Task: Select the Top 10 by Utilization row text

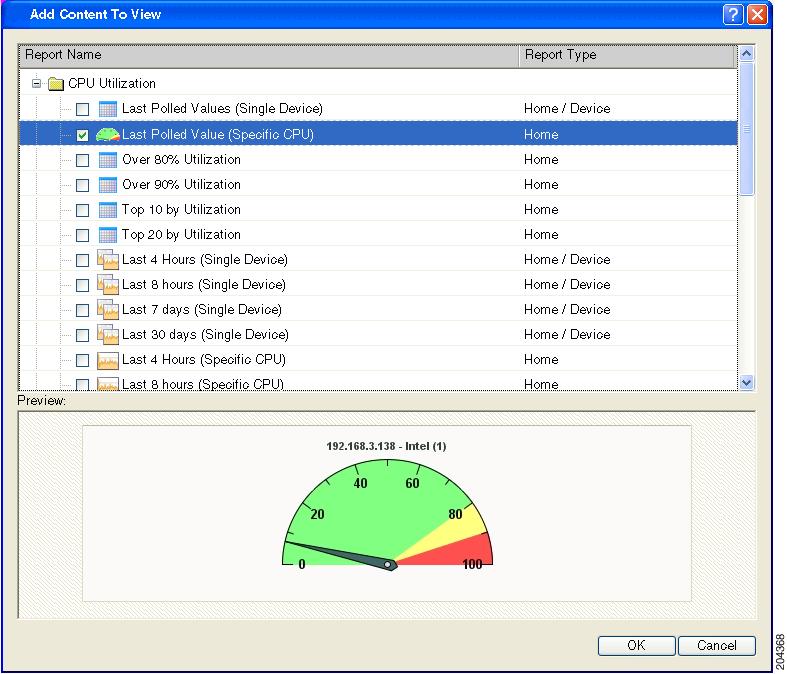Action: (x=181, y=210)
